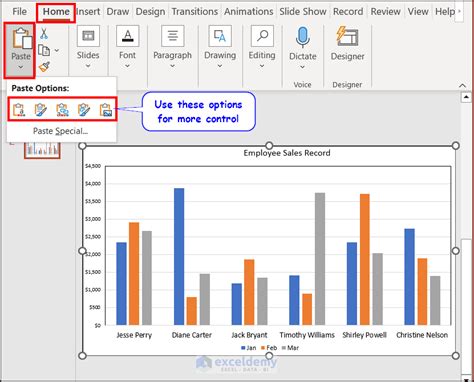Image resolution: width=474 pixels, height=382 pixels.
Task: Click the Jack Bryant axis label
Action: (249, 335)
